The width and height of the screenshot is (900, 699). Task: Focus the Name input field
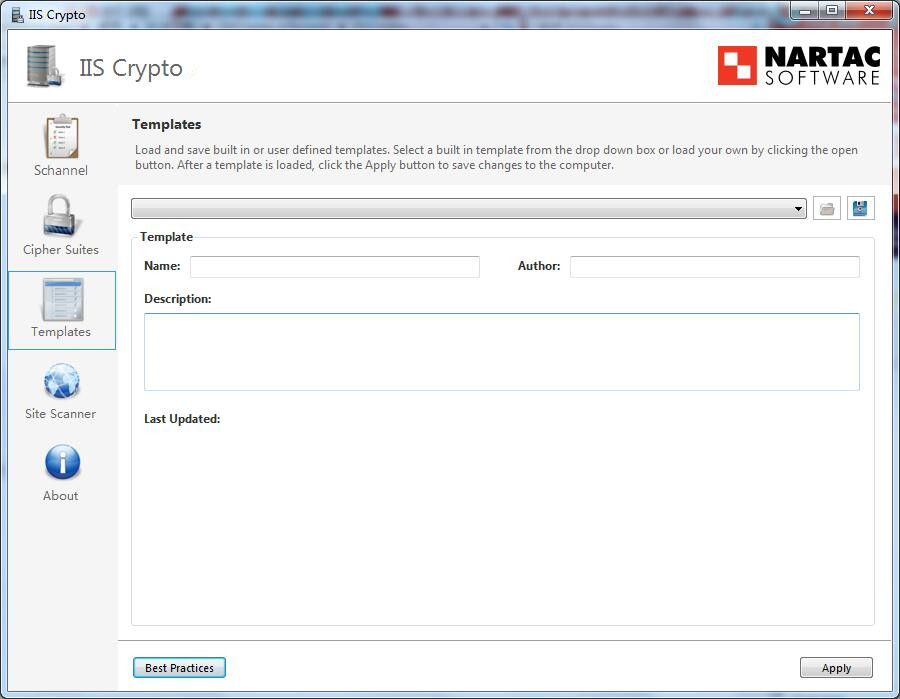coord(335,266)
